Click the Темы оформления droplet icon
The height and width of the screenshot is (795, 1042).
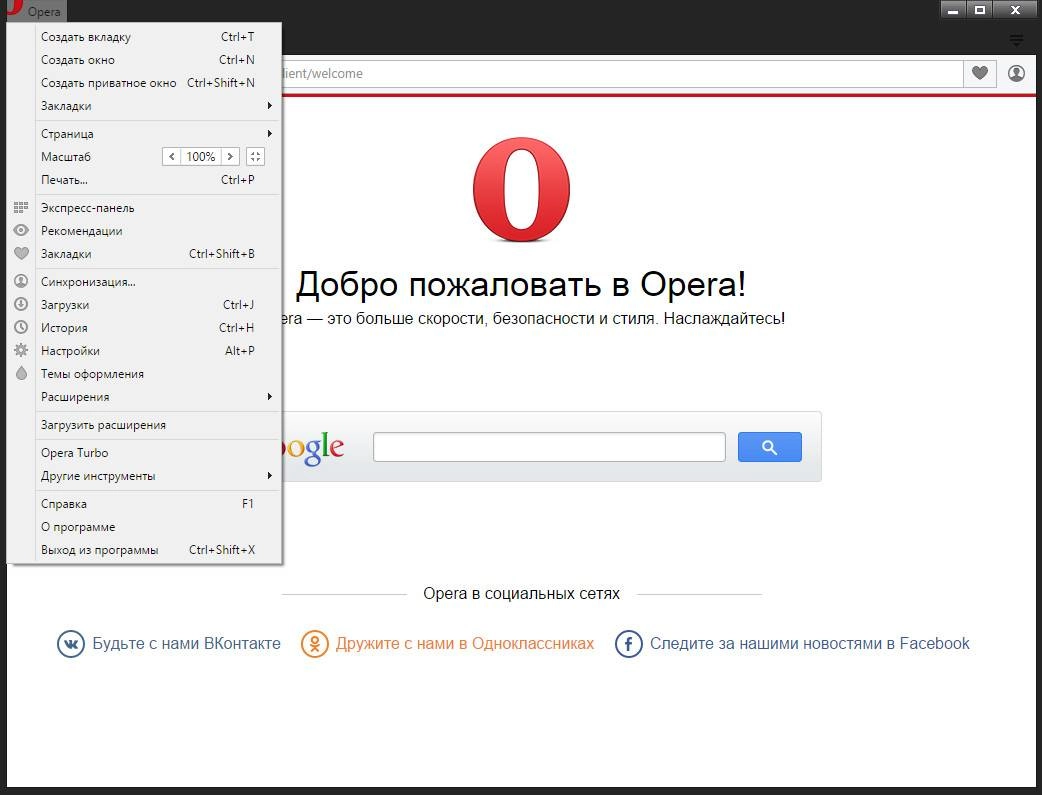pyautogui.click(x=21, y=374)
